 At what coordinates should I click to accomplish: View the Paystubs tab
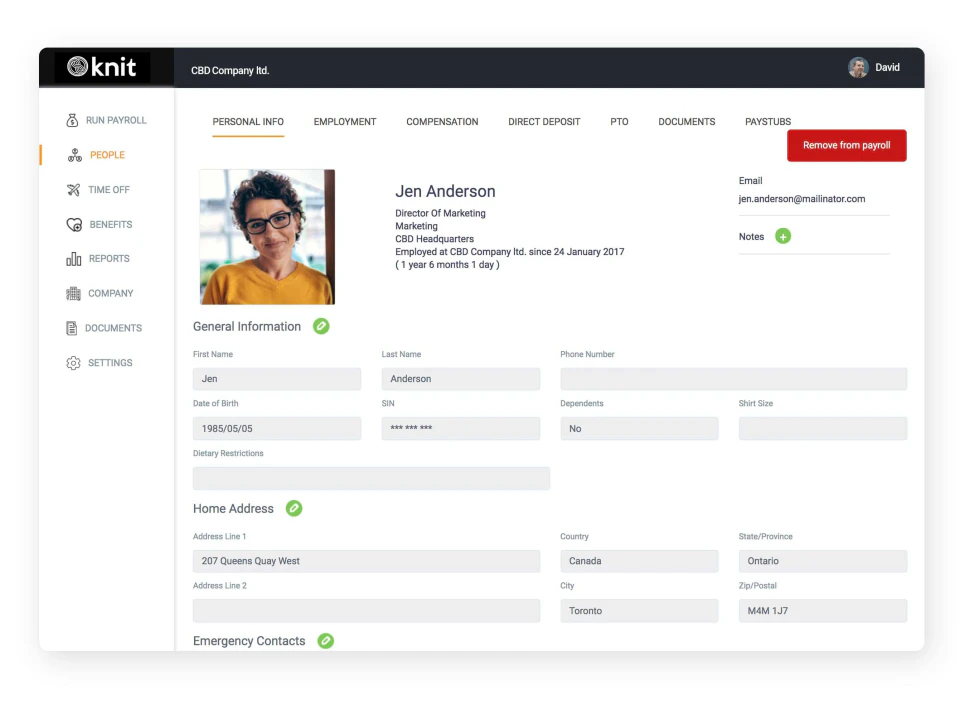click(767, 121)
